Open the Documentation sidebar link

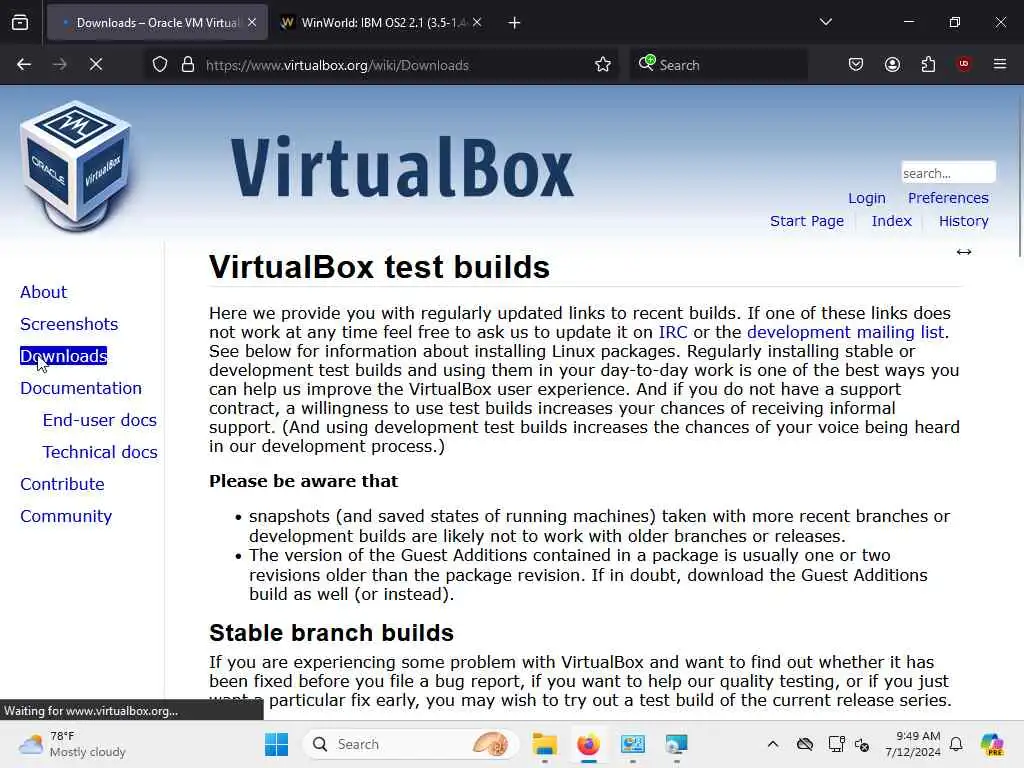[x=80, y=388]
